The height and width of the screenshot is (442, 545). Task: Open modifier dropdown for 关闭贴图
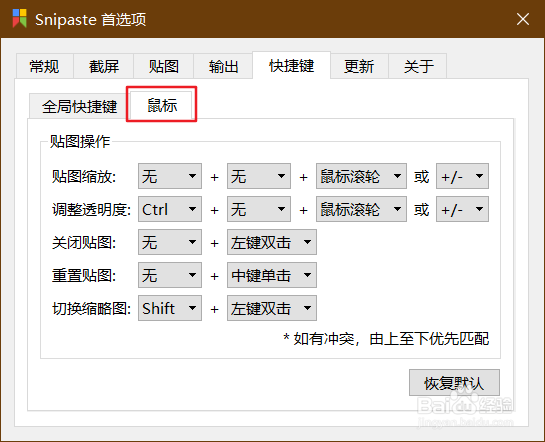(x=170, y=242)
